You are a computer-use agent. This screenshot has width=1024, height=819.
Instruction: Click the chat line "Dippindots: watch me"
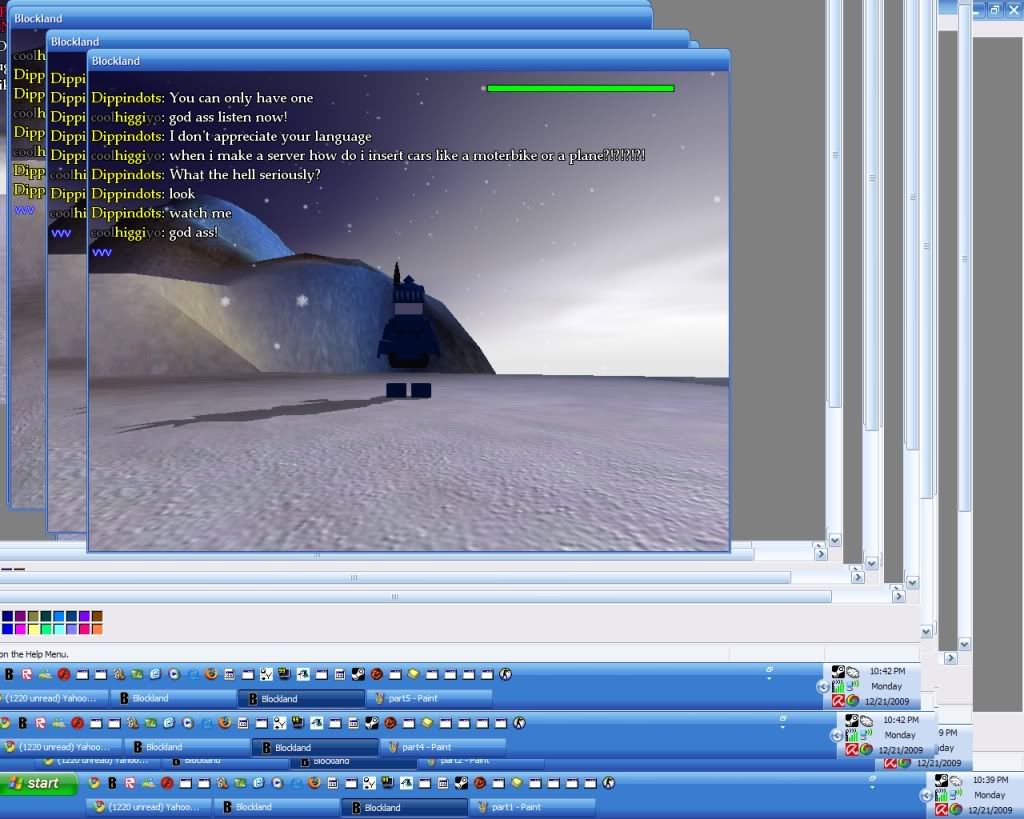(x=161, y=213)
